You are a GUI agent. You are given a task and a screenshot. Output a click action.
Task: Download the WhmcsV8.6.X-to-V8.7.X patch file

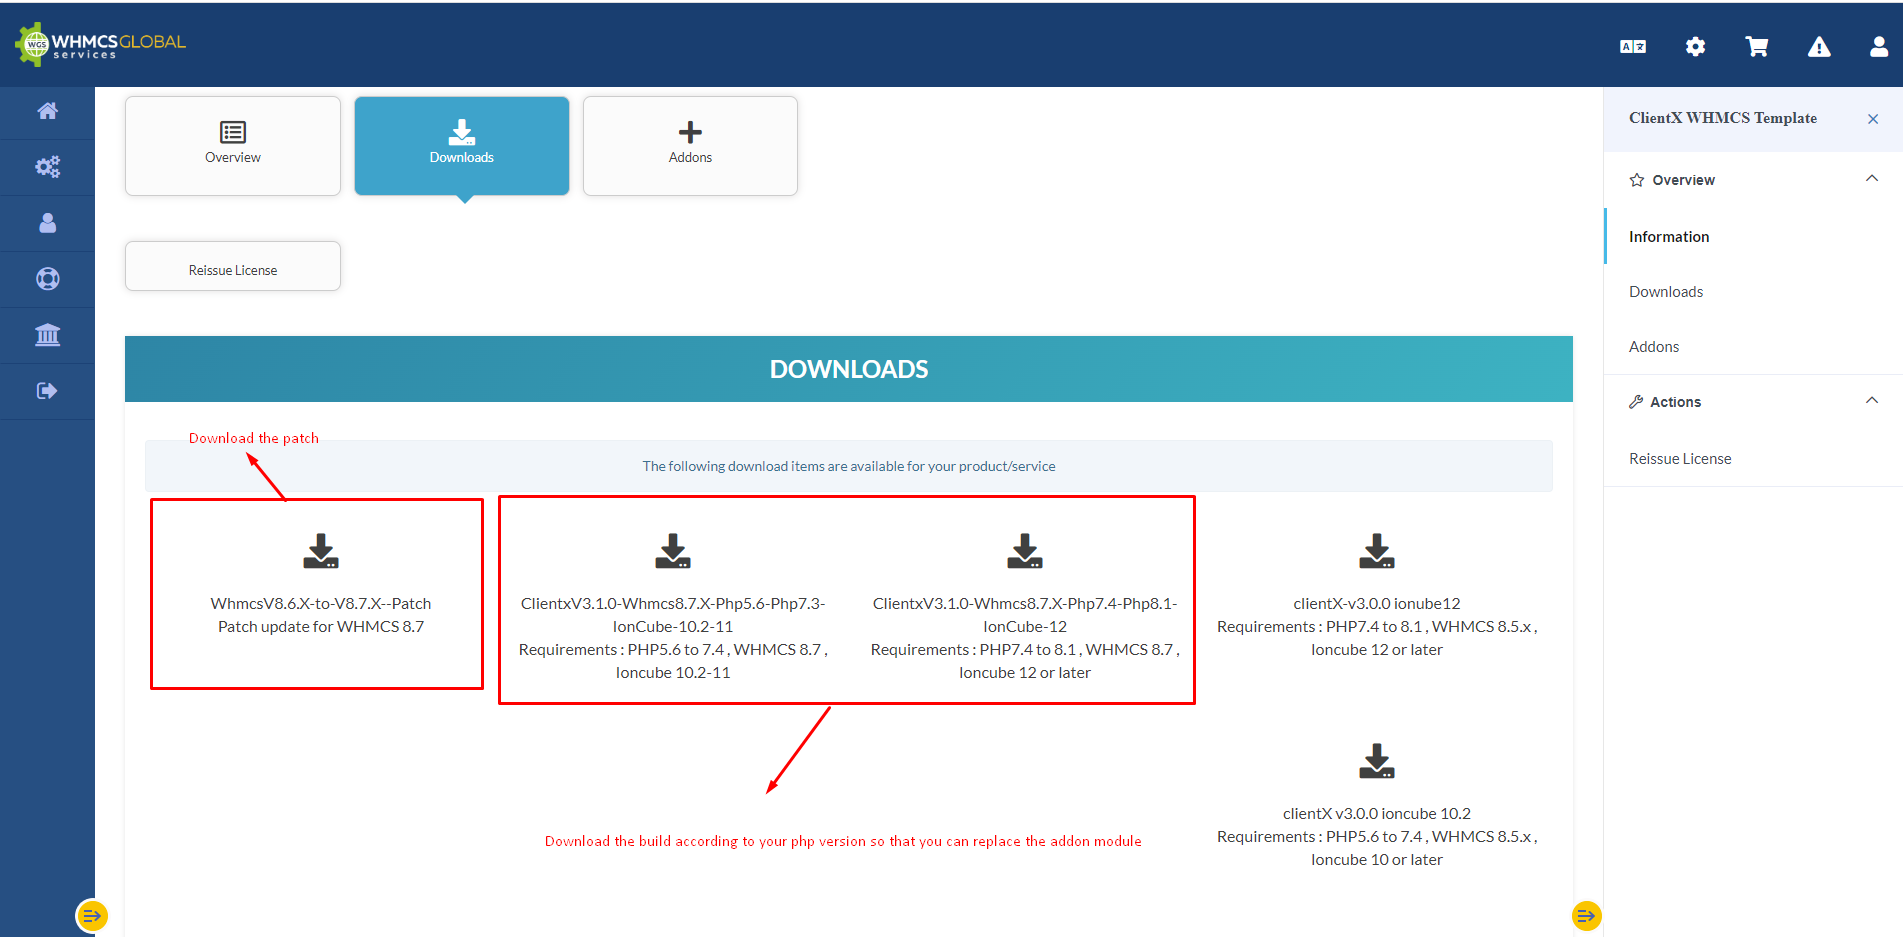[321, 551]
